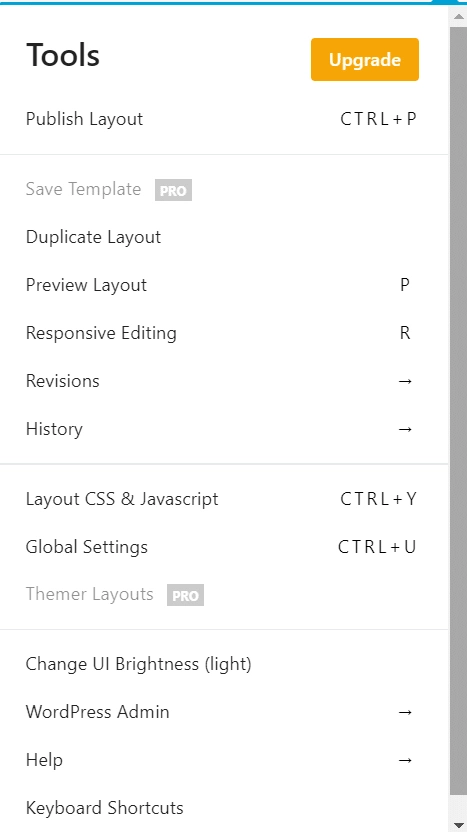This screenshot has height=832, width=467.
Task: Expand the History submenu arrow
Action: click(x=405, y=429)
